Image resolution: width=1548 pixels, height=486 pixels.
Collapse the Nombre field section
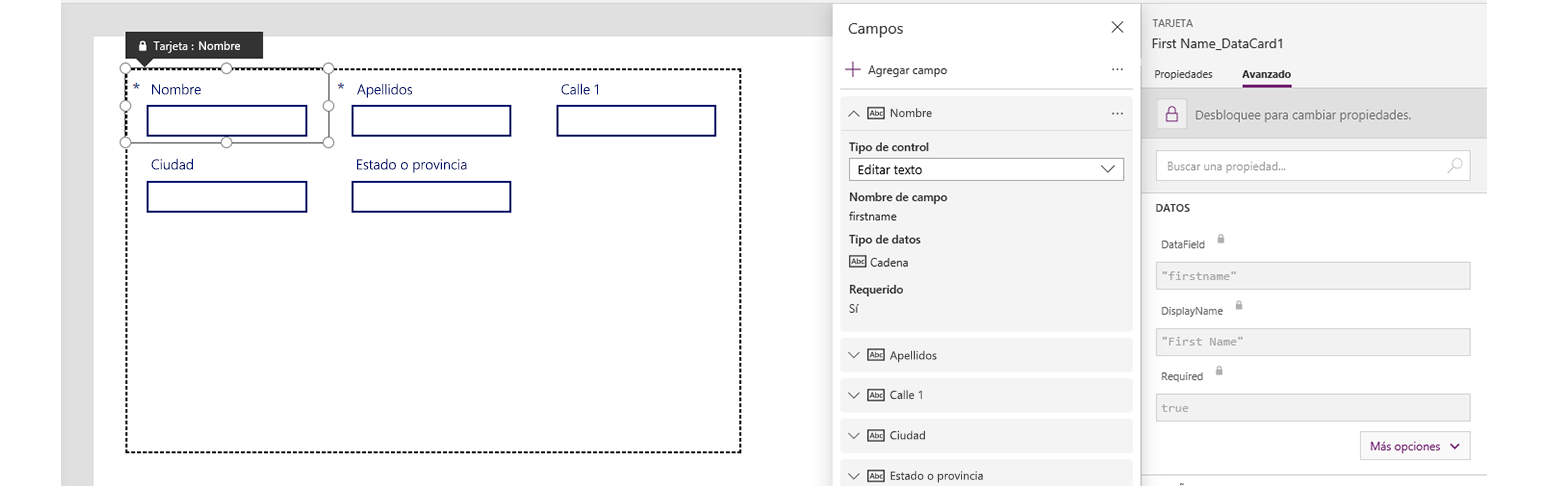tap(853, 114)
